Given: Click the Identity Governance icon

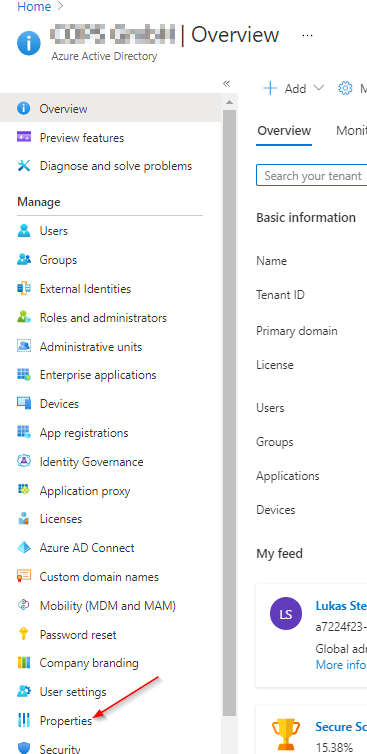Looking at the screenshot, I should click(24, 461).
